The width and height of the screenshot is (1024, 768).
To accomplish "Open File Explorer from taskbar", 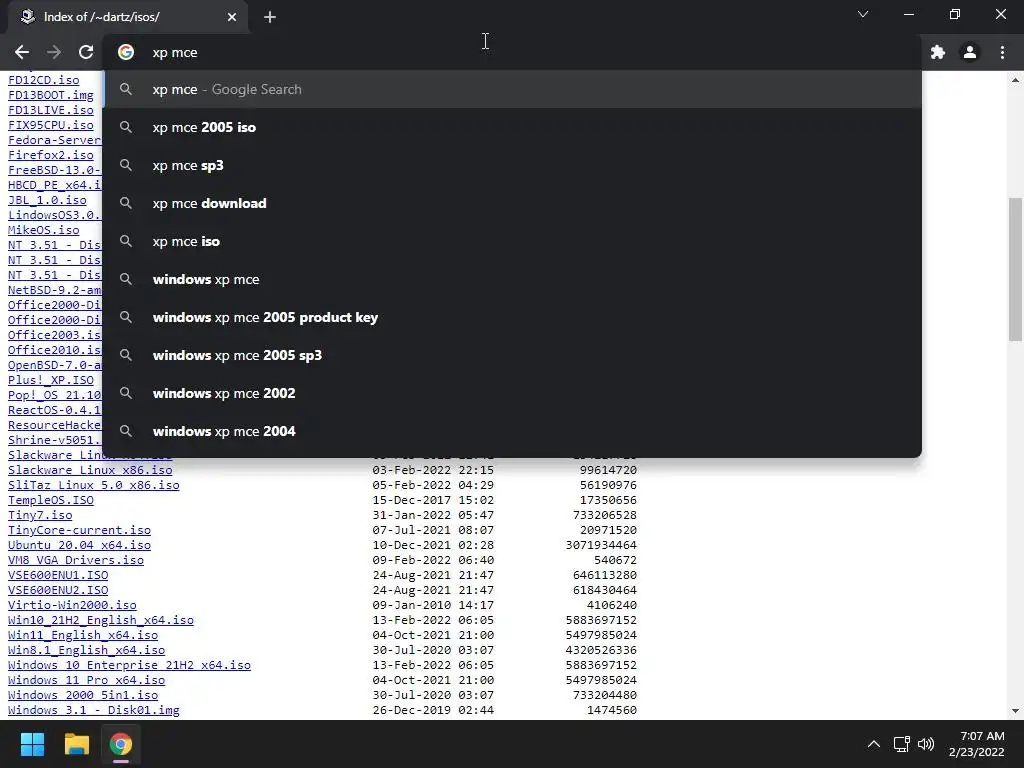I will pos(76,744).
